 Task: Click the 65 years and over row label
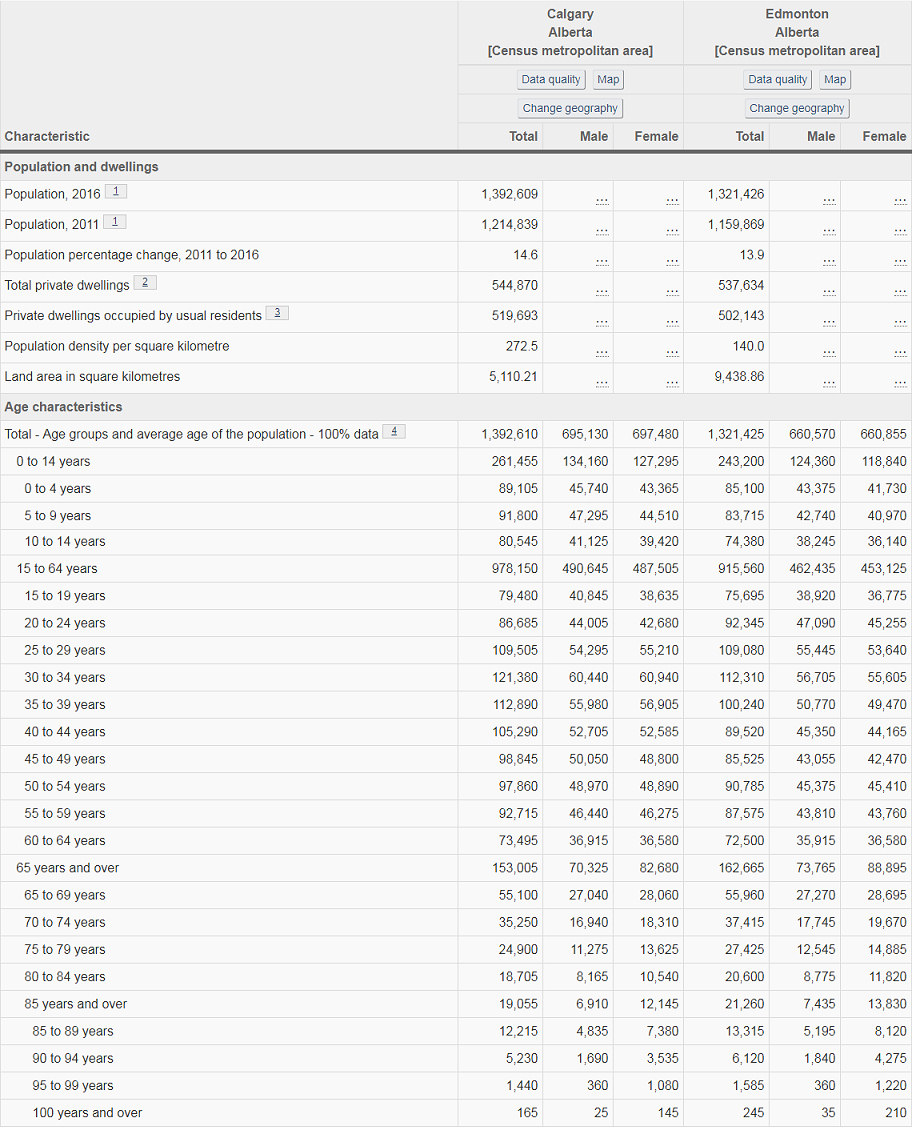(68, 868)
